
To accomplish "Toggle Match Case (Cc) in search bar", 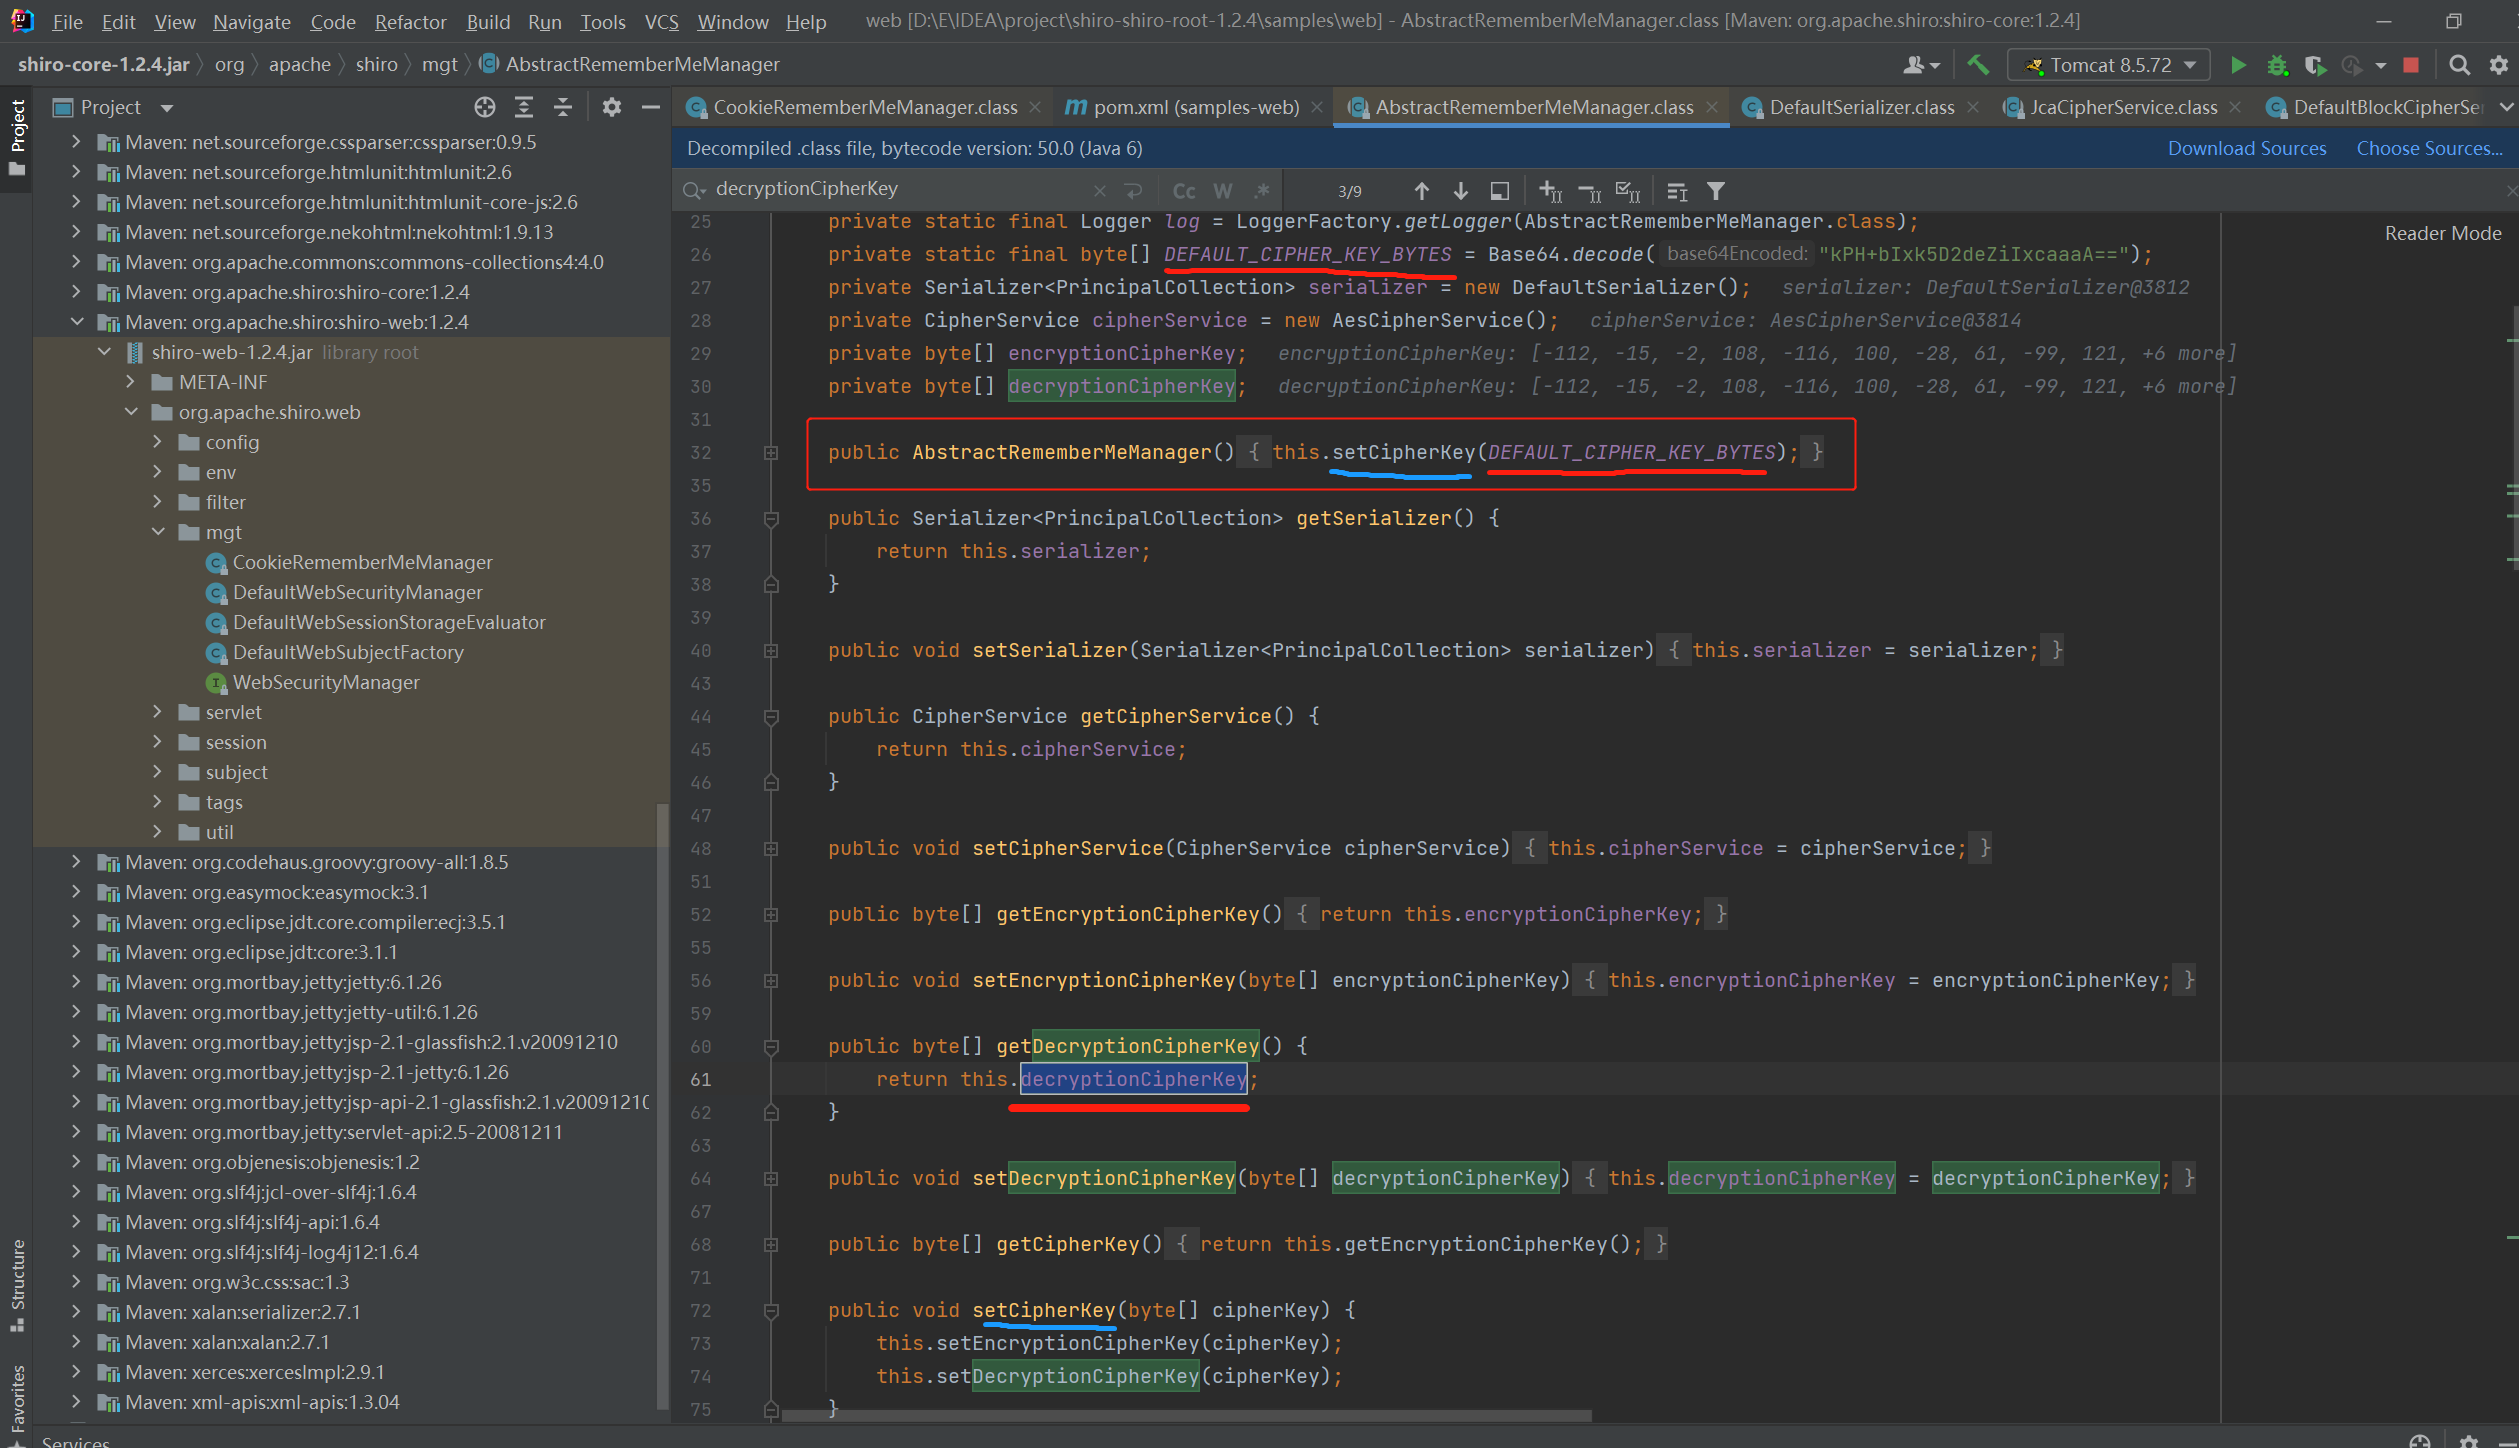I will click(x=1184, y=190).
